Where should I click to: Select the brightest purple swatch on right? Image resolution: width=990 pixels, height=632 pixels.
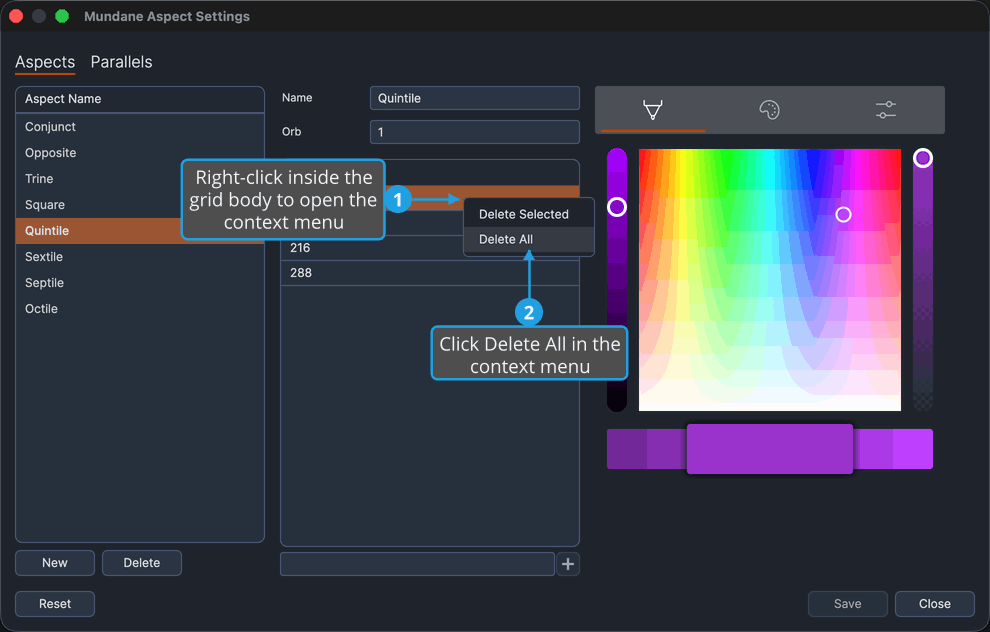(913, 449)
